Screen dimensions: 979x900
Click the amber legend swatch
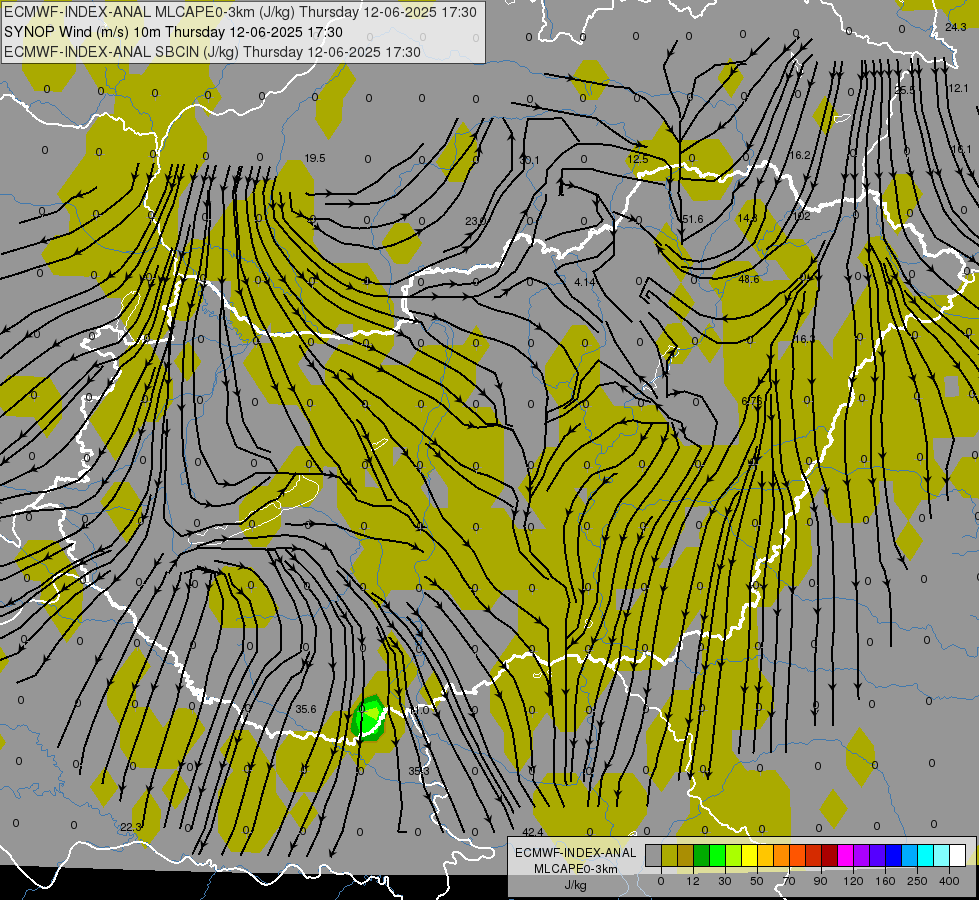coord(765,855)
